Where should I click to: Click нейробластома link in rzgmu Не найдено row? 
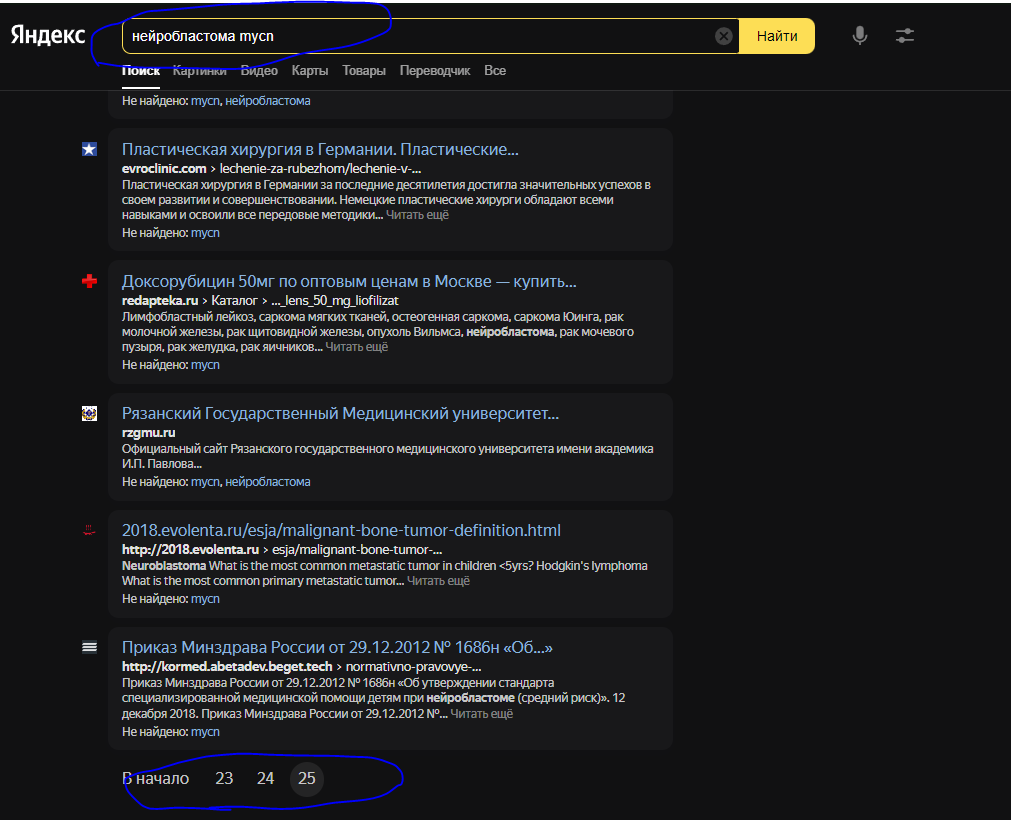pyautogui.click(x=268, y=482)
